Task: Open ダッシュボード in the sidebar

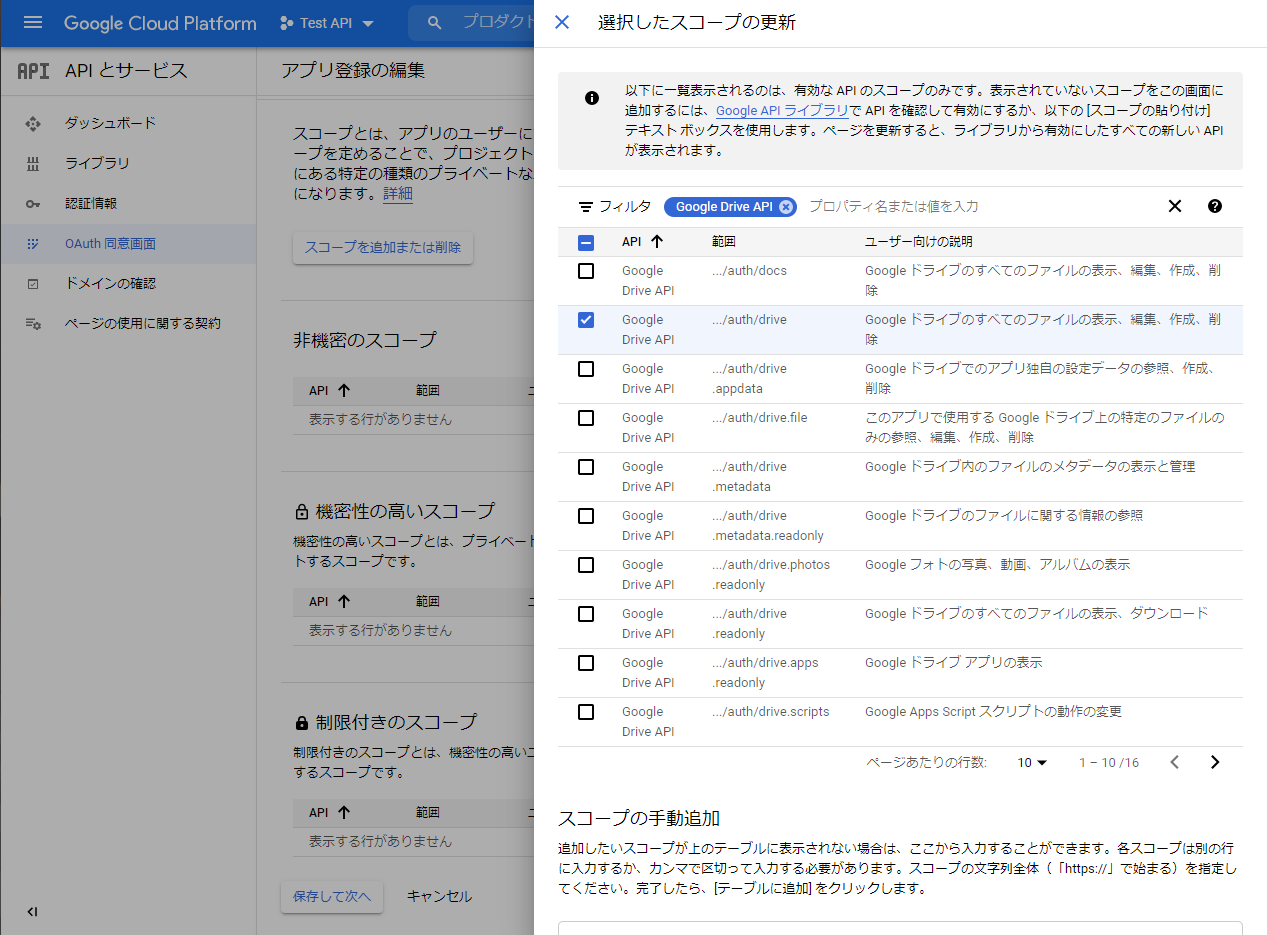Action: coord(128,123)
